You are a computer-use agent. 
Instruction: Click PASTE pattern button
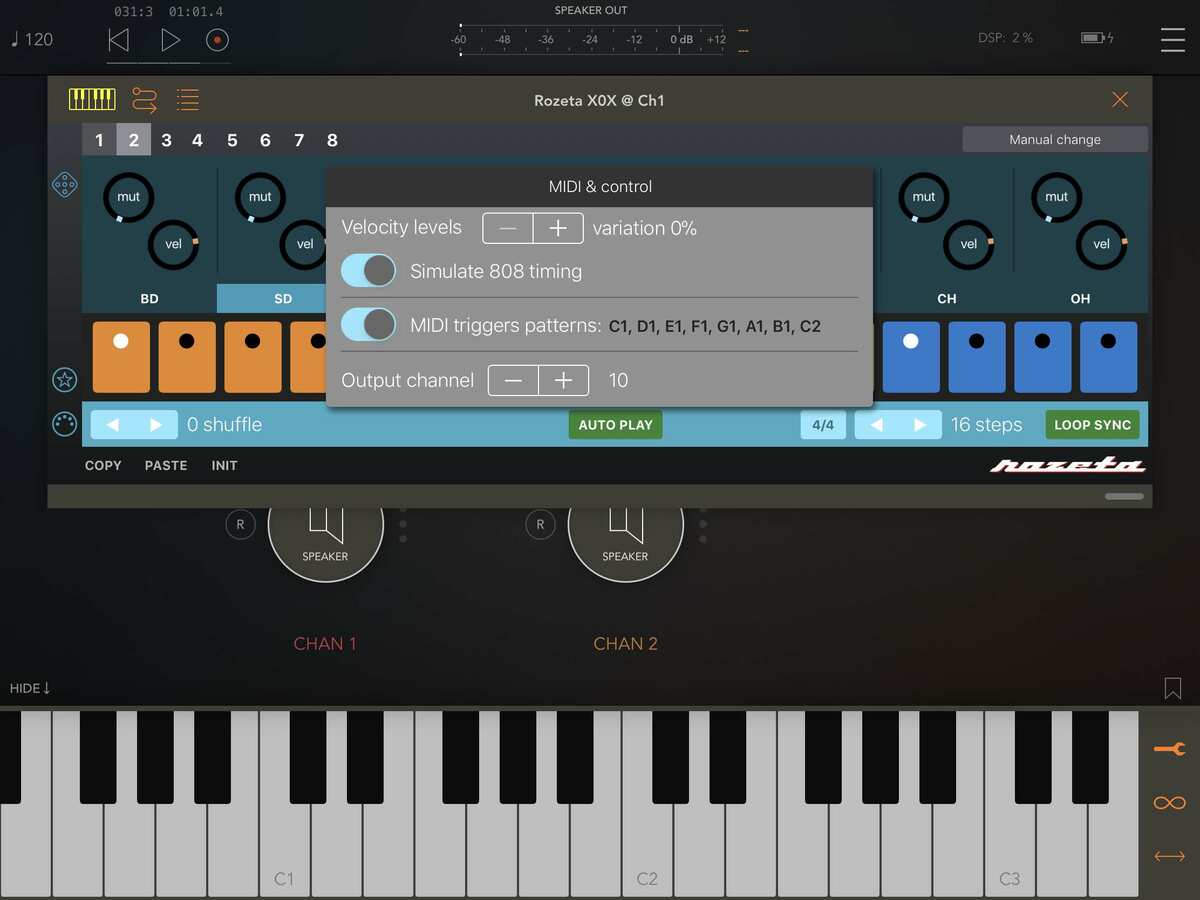(x=166, y=466)
